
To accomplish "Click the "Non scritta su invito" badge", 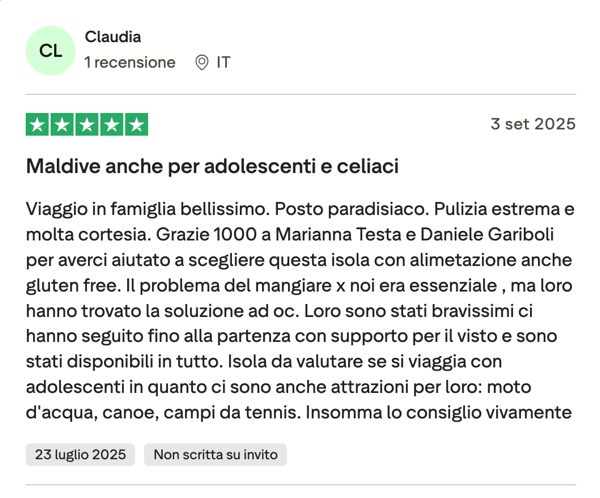I will (x=215, y=454).
